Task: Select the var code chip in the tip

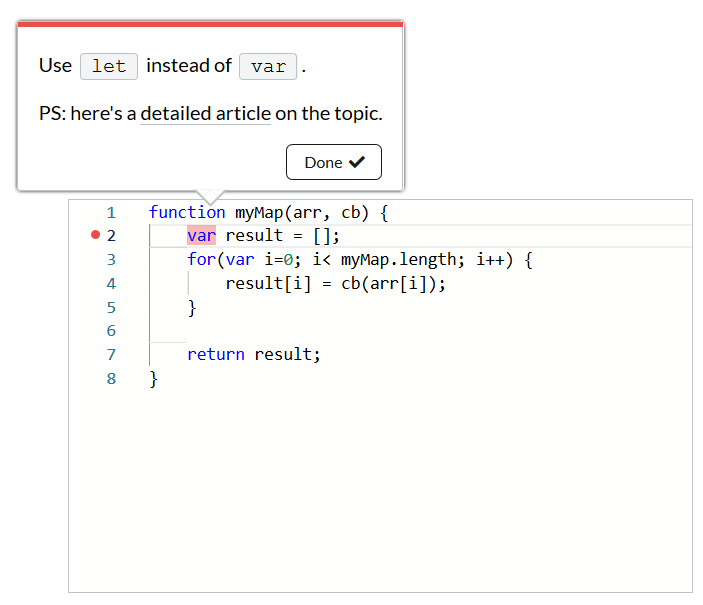Action: click(x=268, y=66)
